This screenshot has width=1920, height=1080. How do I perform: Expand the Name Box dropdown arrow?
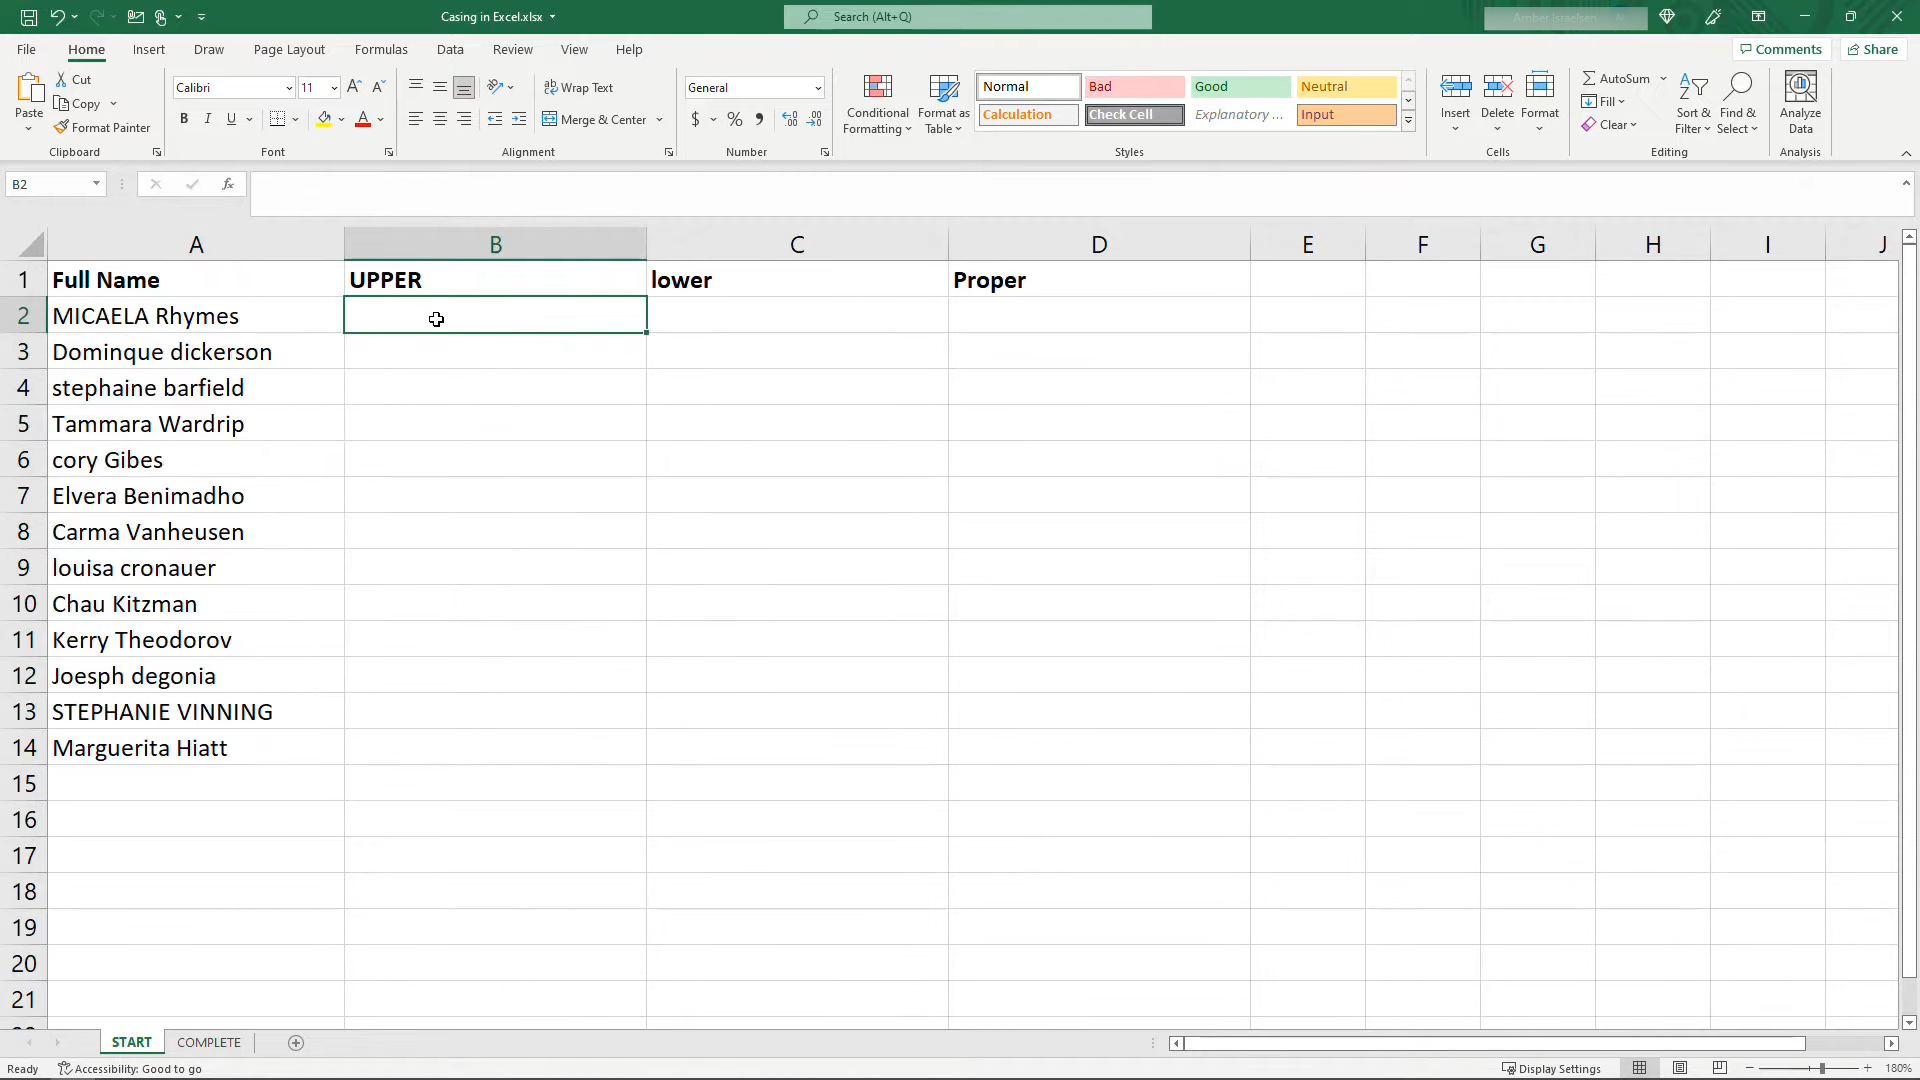pos(96,184)
